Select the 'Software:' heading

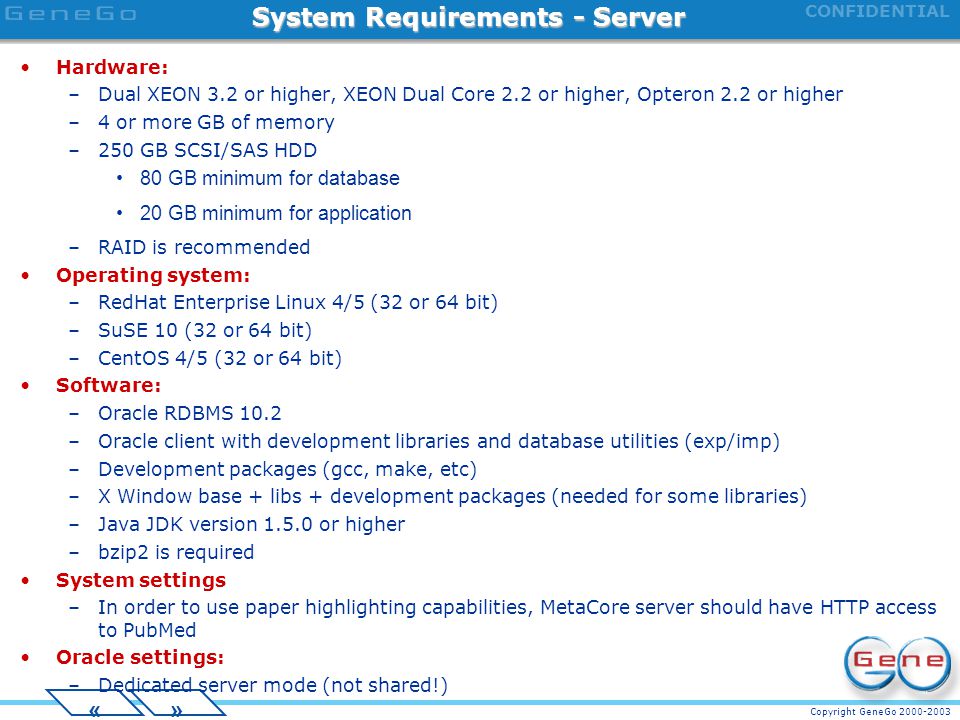click(108, 385)
